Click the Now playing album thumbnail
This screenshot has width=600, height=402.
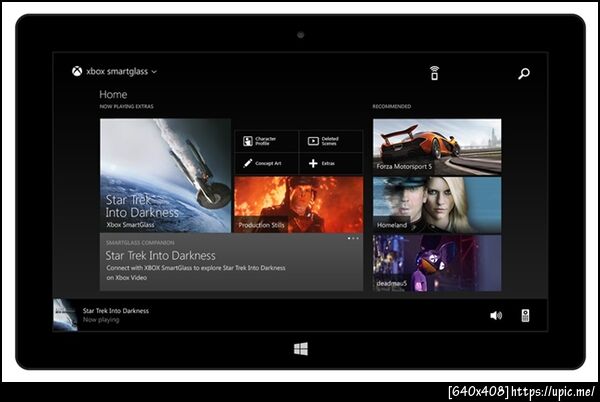tap(65, 315)
